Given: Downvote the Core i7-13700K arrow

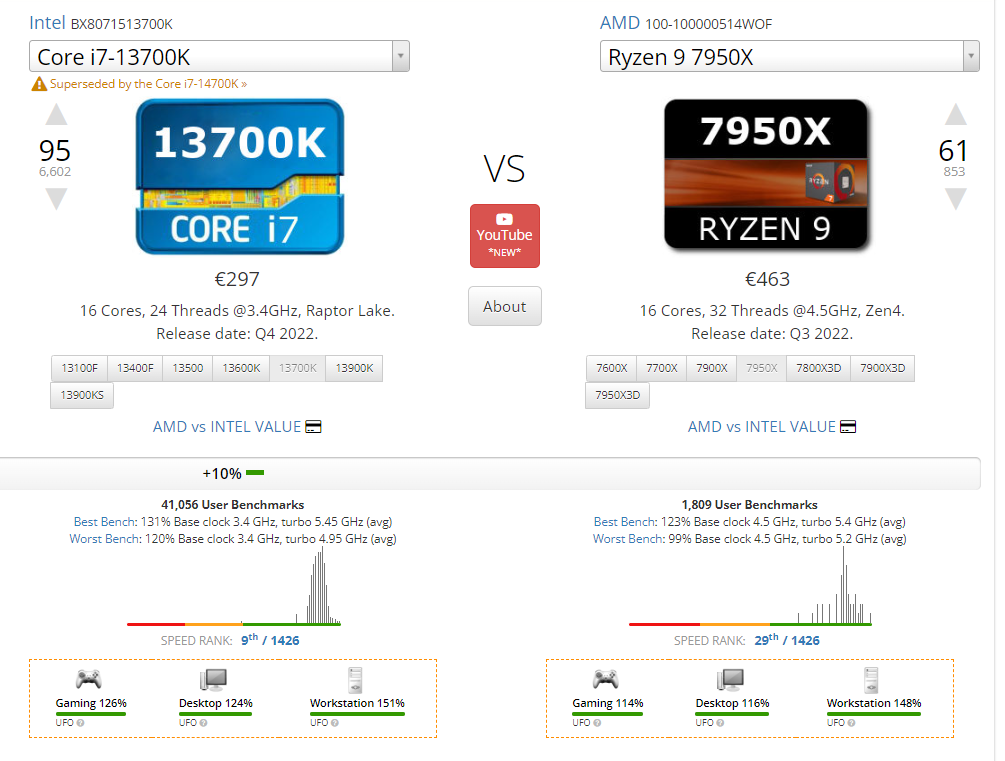Looking at the screenshot, I should [x=56, y=199].
